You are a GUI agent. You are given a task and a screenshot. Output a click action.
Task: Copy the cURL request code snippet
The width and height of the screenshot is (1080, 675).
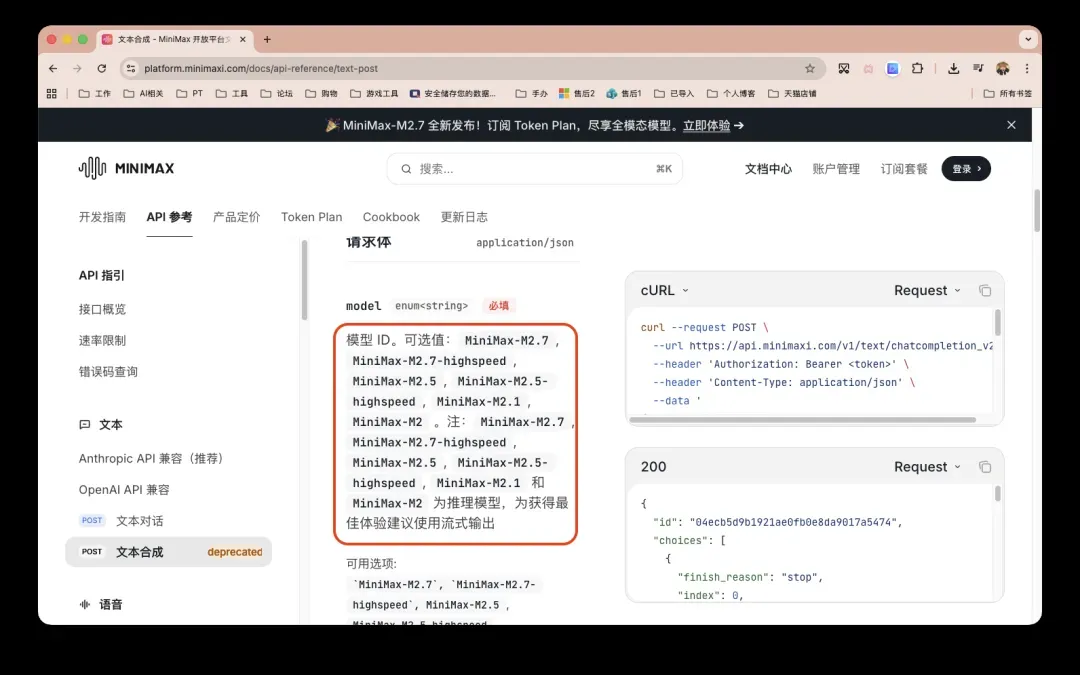pyautogui.click(x=985, y=291)
